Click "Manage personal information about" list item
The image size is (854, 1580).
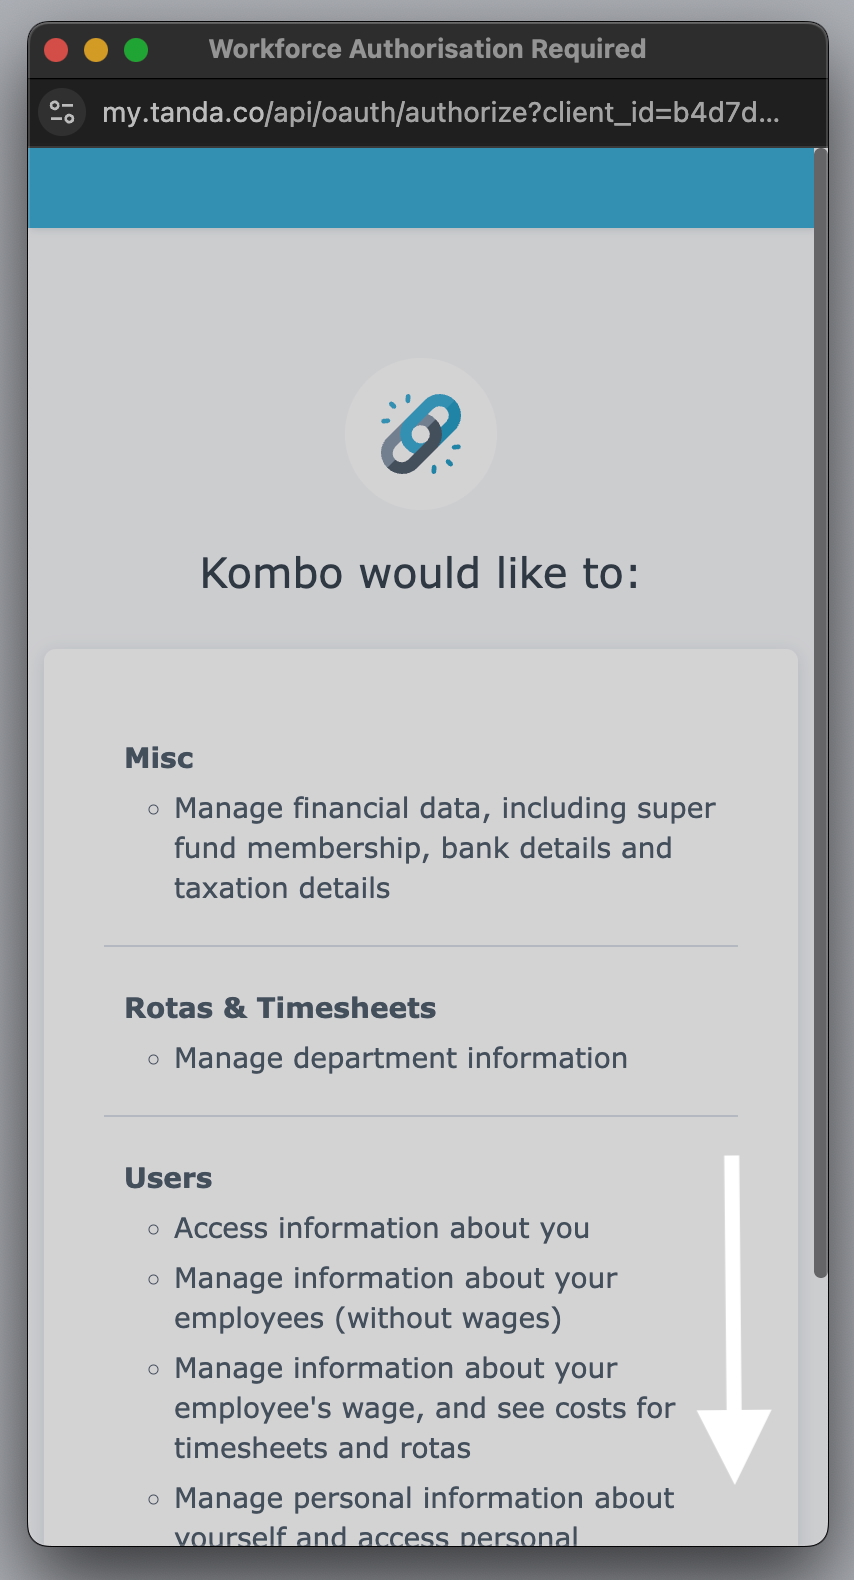(424, 1498)
